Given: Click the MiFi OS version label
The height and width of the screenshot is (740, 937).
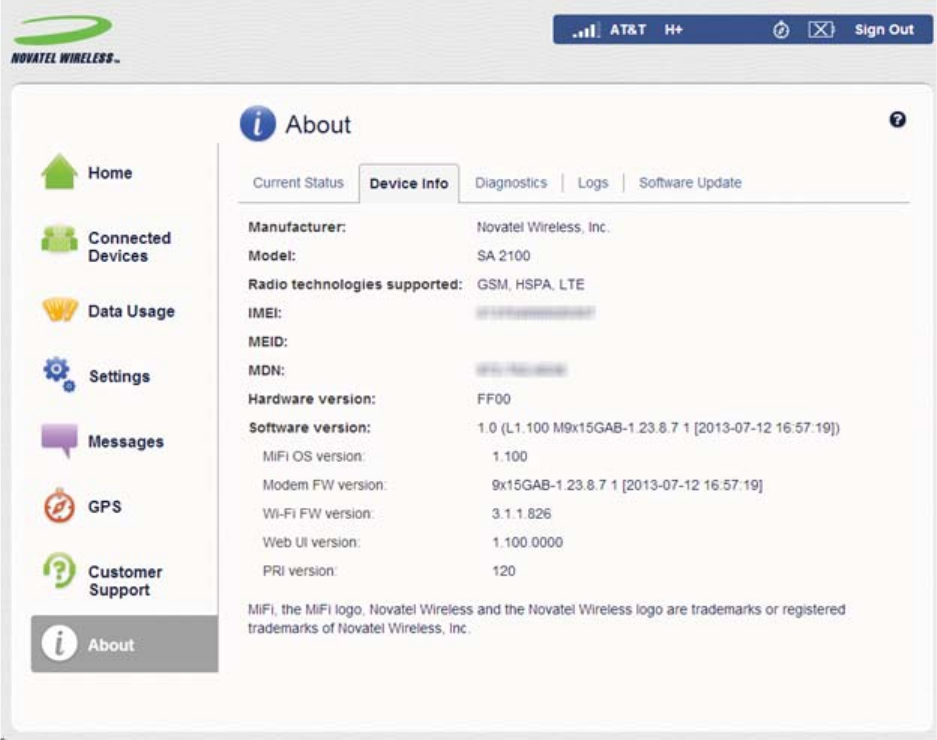Looking at the screenshot, I should [313, 456].
